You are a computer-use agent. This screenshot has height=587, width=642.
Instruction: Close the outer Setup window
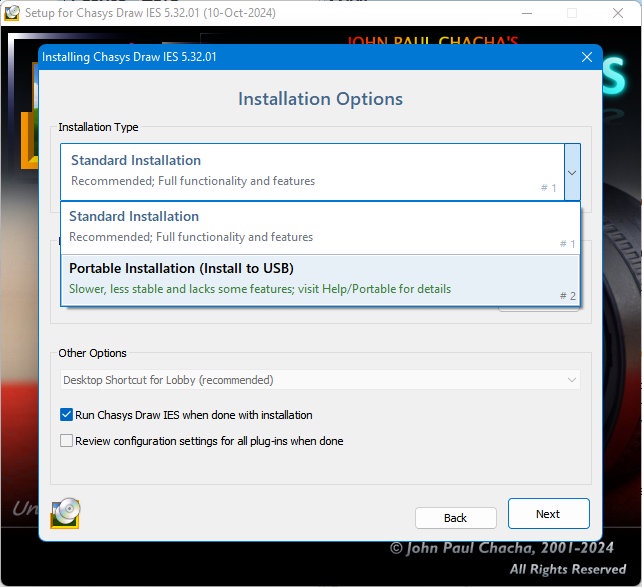pyautogui.click(x=618, y=13)
